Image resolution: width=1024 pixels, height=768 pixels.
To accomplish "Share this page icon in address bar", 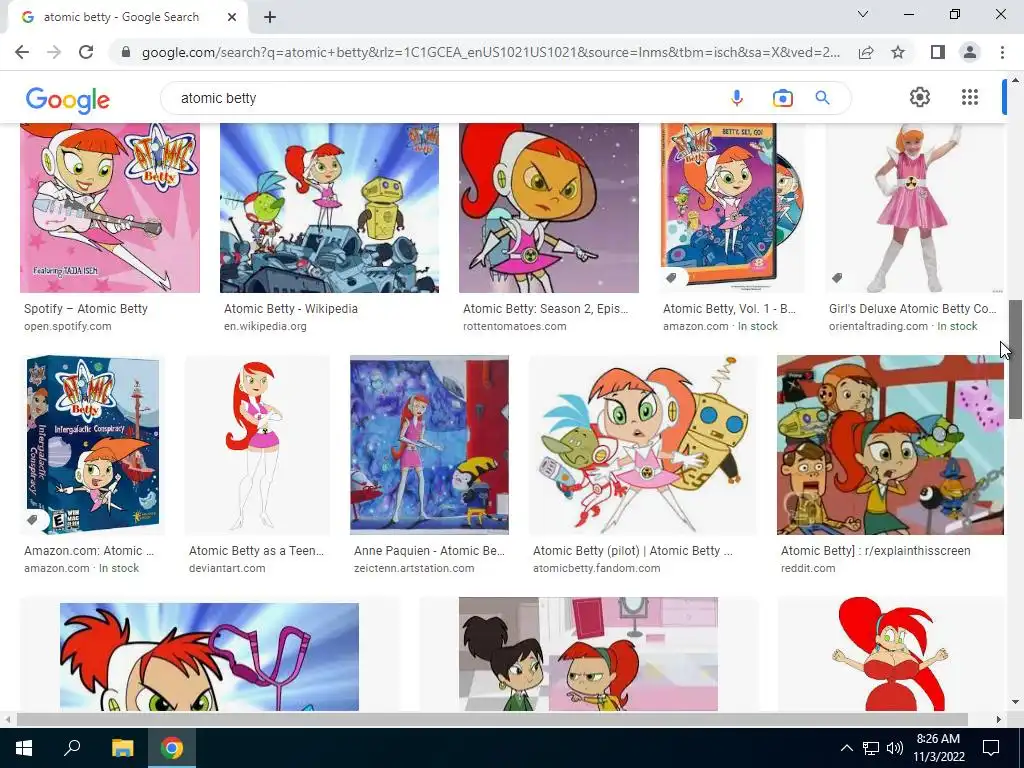I will click(866, 52).
